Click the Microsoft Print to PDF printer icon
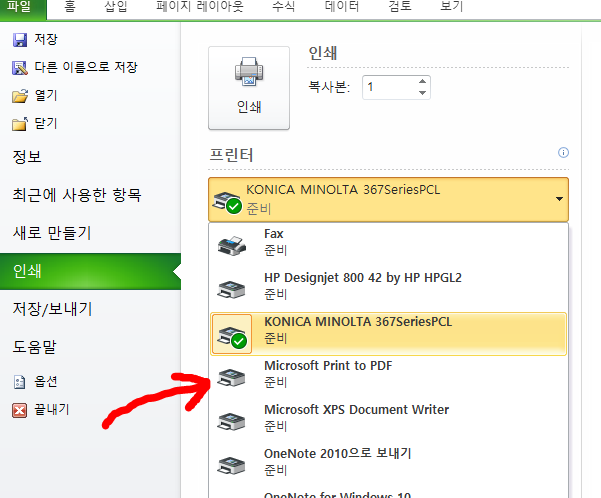Image resolution: width=601 pixels, height=498 pixels. pyautogui.click(x=231, y=377)
